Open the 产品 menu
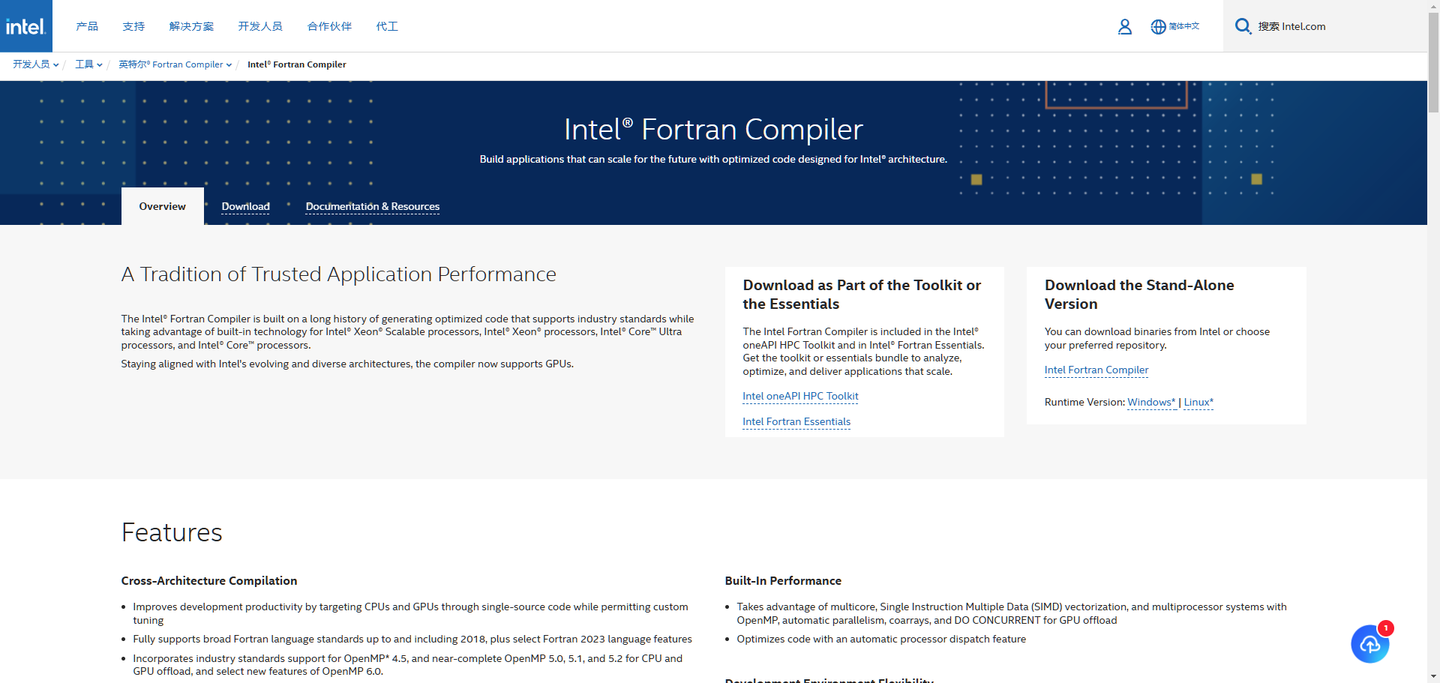Image resolution: width=1440 pixels, height=683 pixels. coord(87,27)
